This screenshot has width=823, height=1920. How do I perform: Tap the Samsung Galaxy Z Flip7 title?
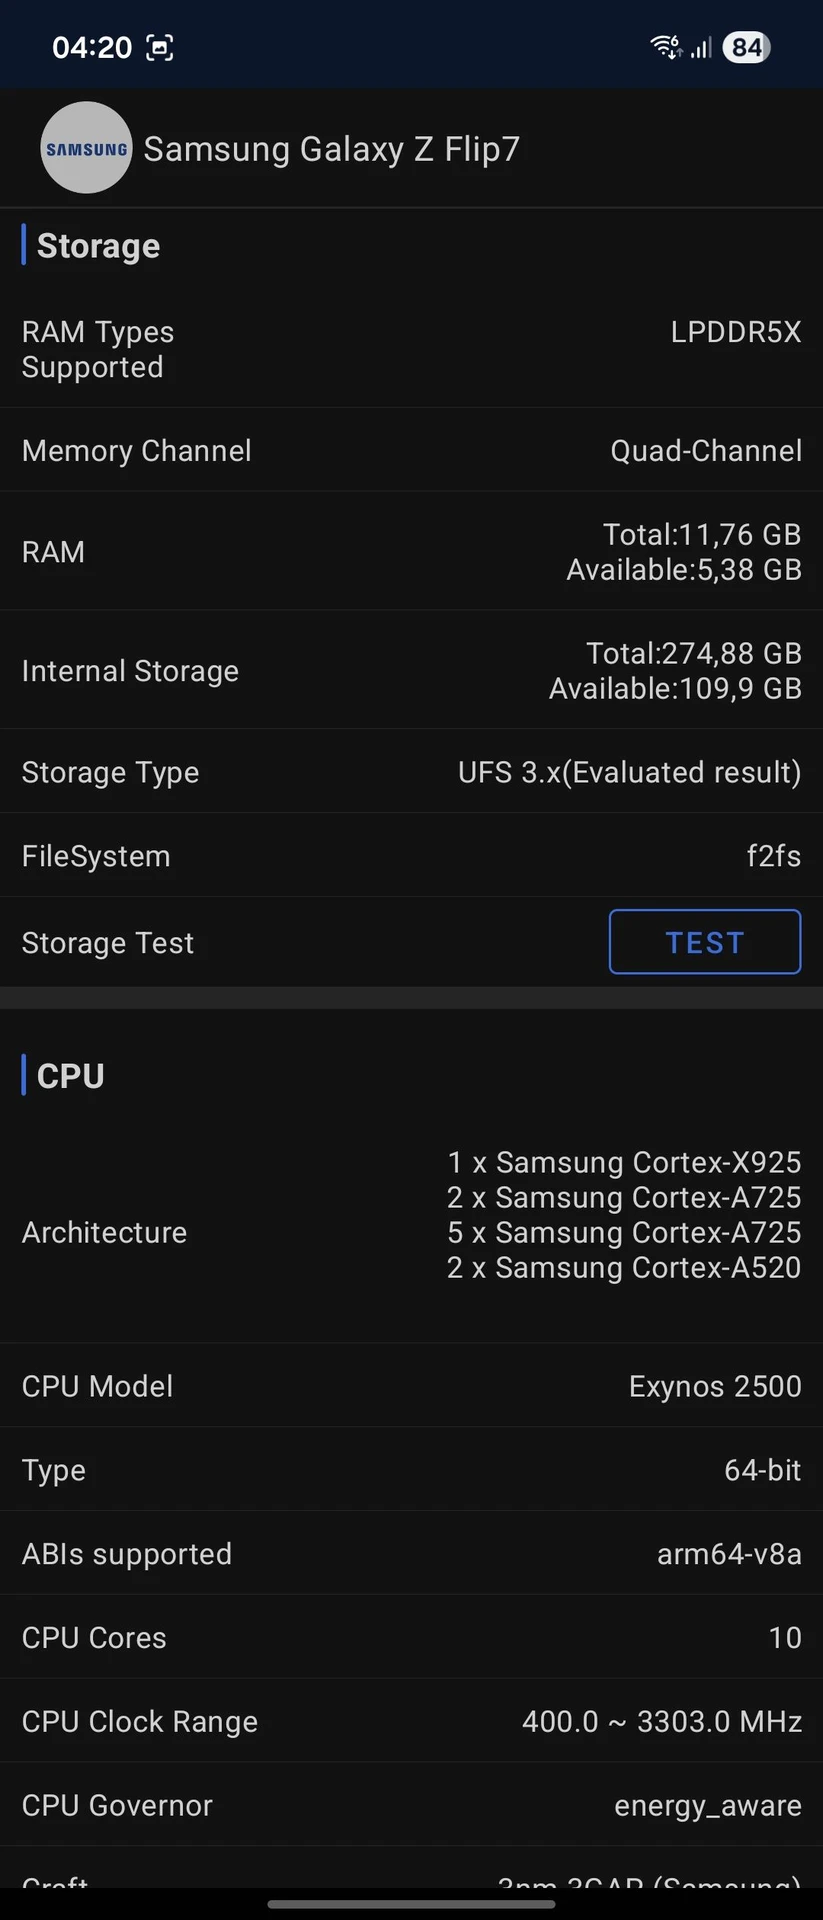pos(331,149)
